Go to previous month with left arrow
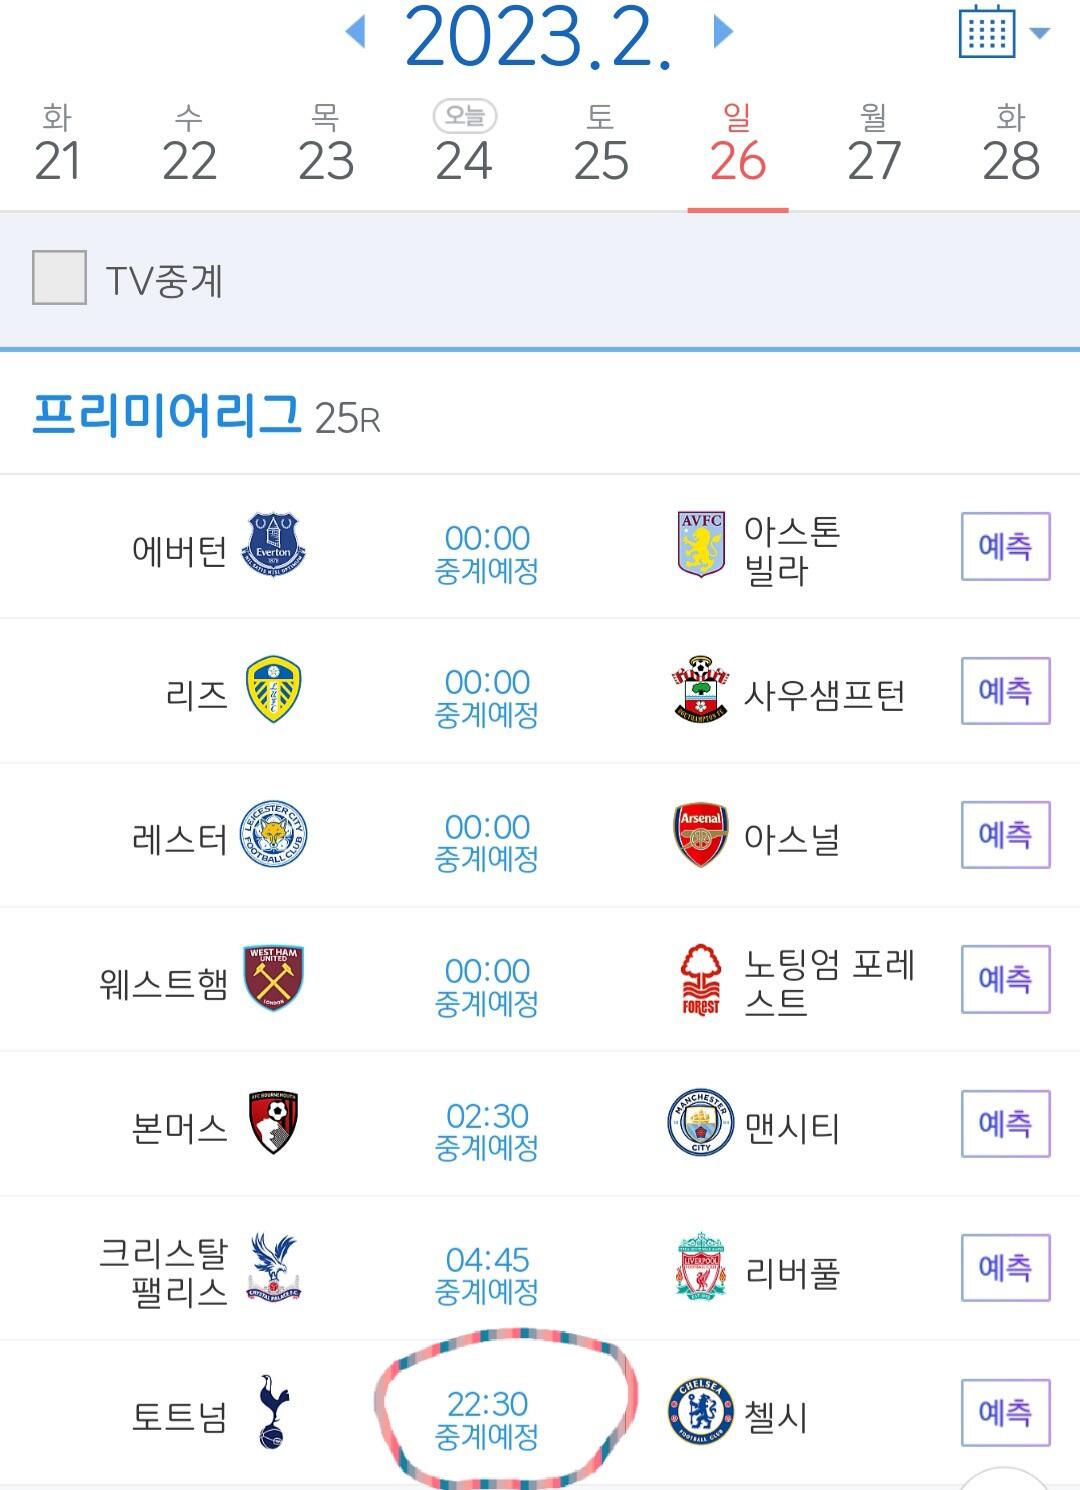Image resolution: width=1080 pixels, height=1490 pixels. click(355, 33)
